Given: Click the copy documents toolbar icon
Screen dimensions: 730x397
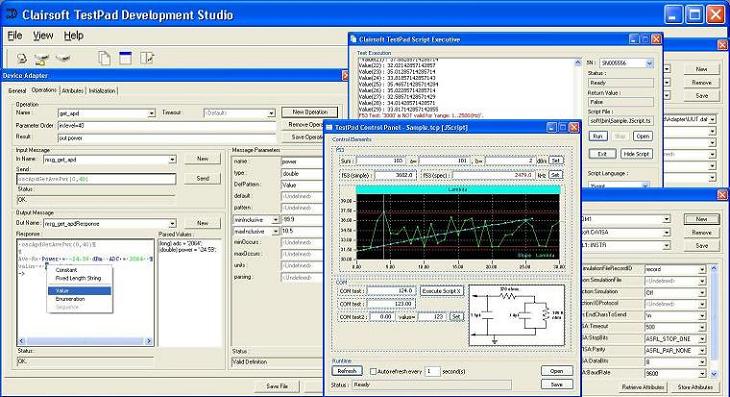Looking at the screenshot, I should (104, 58).
